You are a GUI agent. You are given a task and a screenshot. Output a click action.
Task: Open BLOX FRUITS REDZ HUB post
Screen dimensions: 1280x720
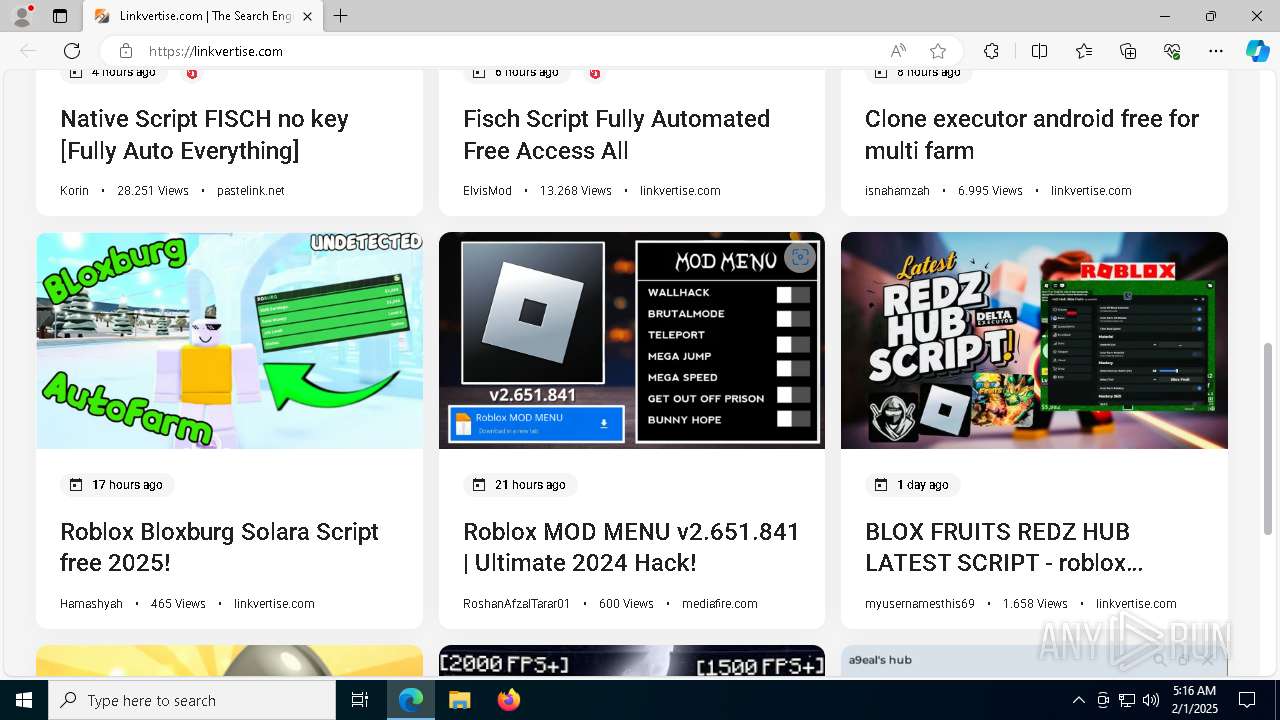(1004, 547)
